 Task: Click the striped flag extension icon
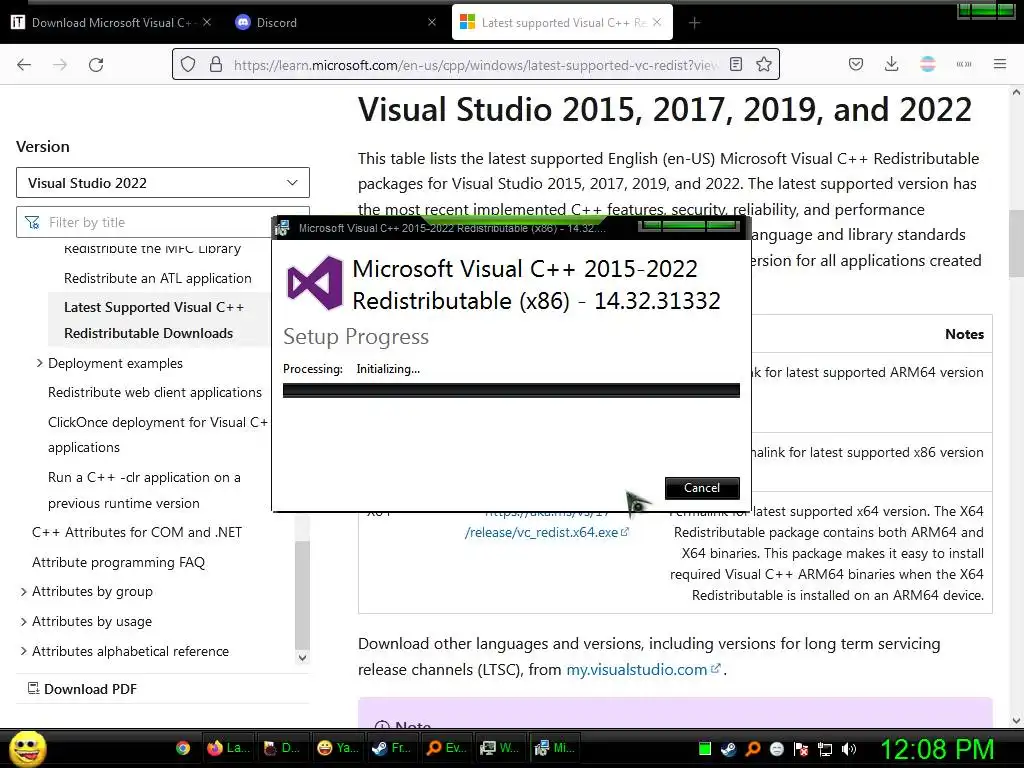927,64
